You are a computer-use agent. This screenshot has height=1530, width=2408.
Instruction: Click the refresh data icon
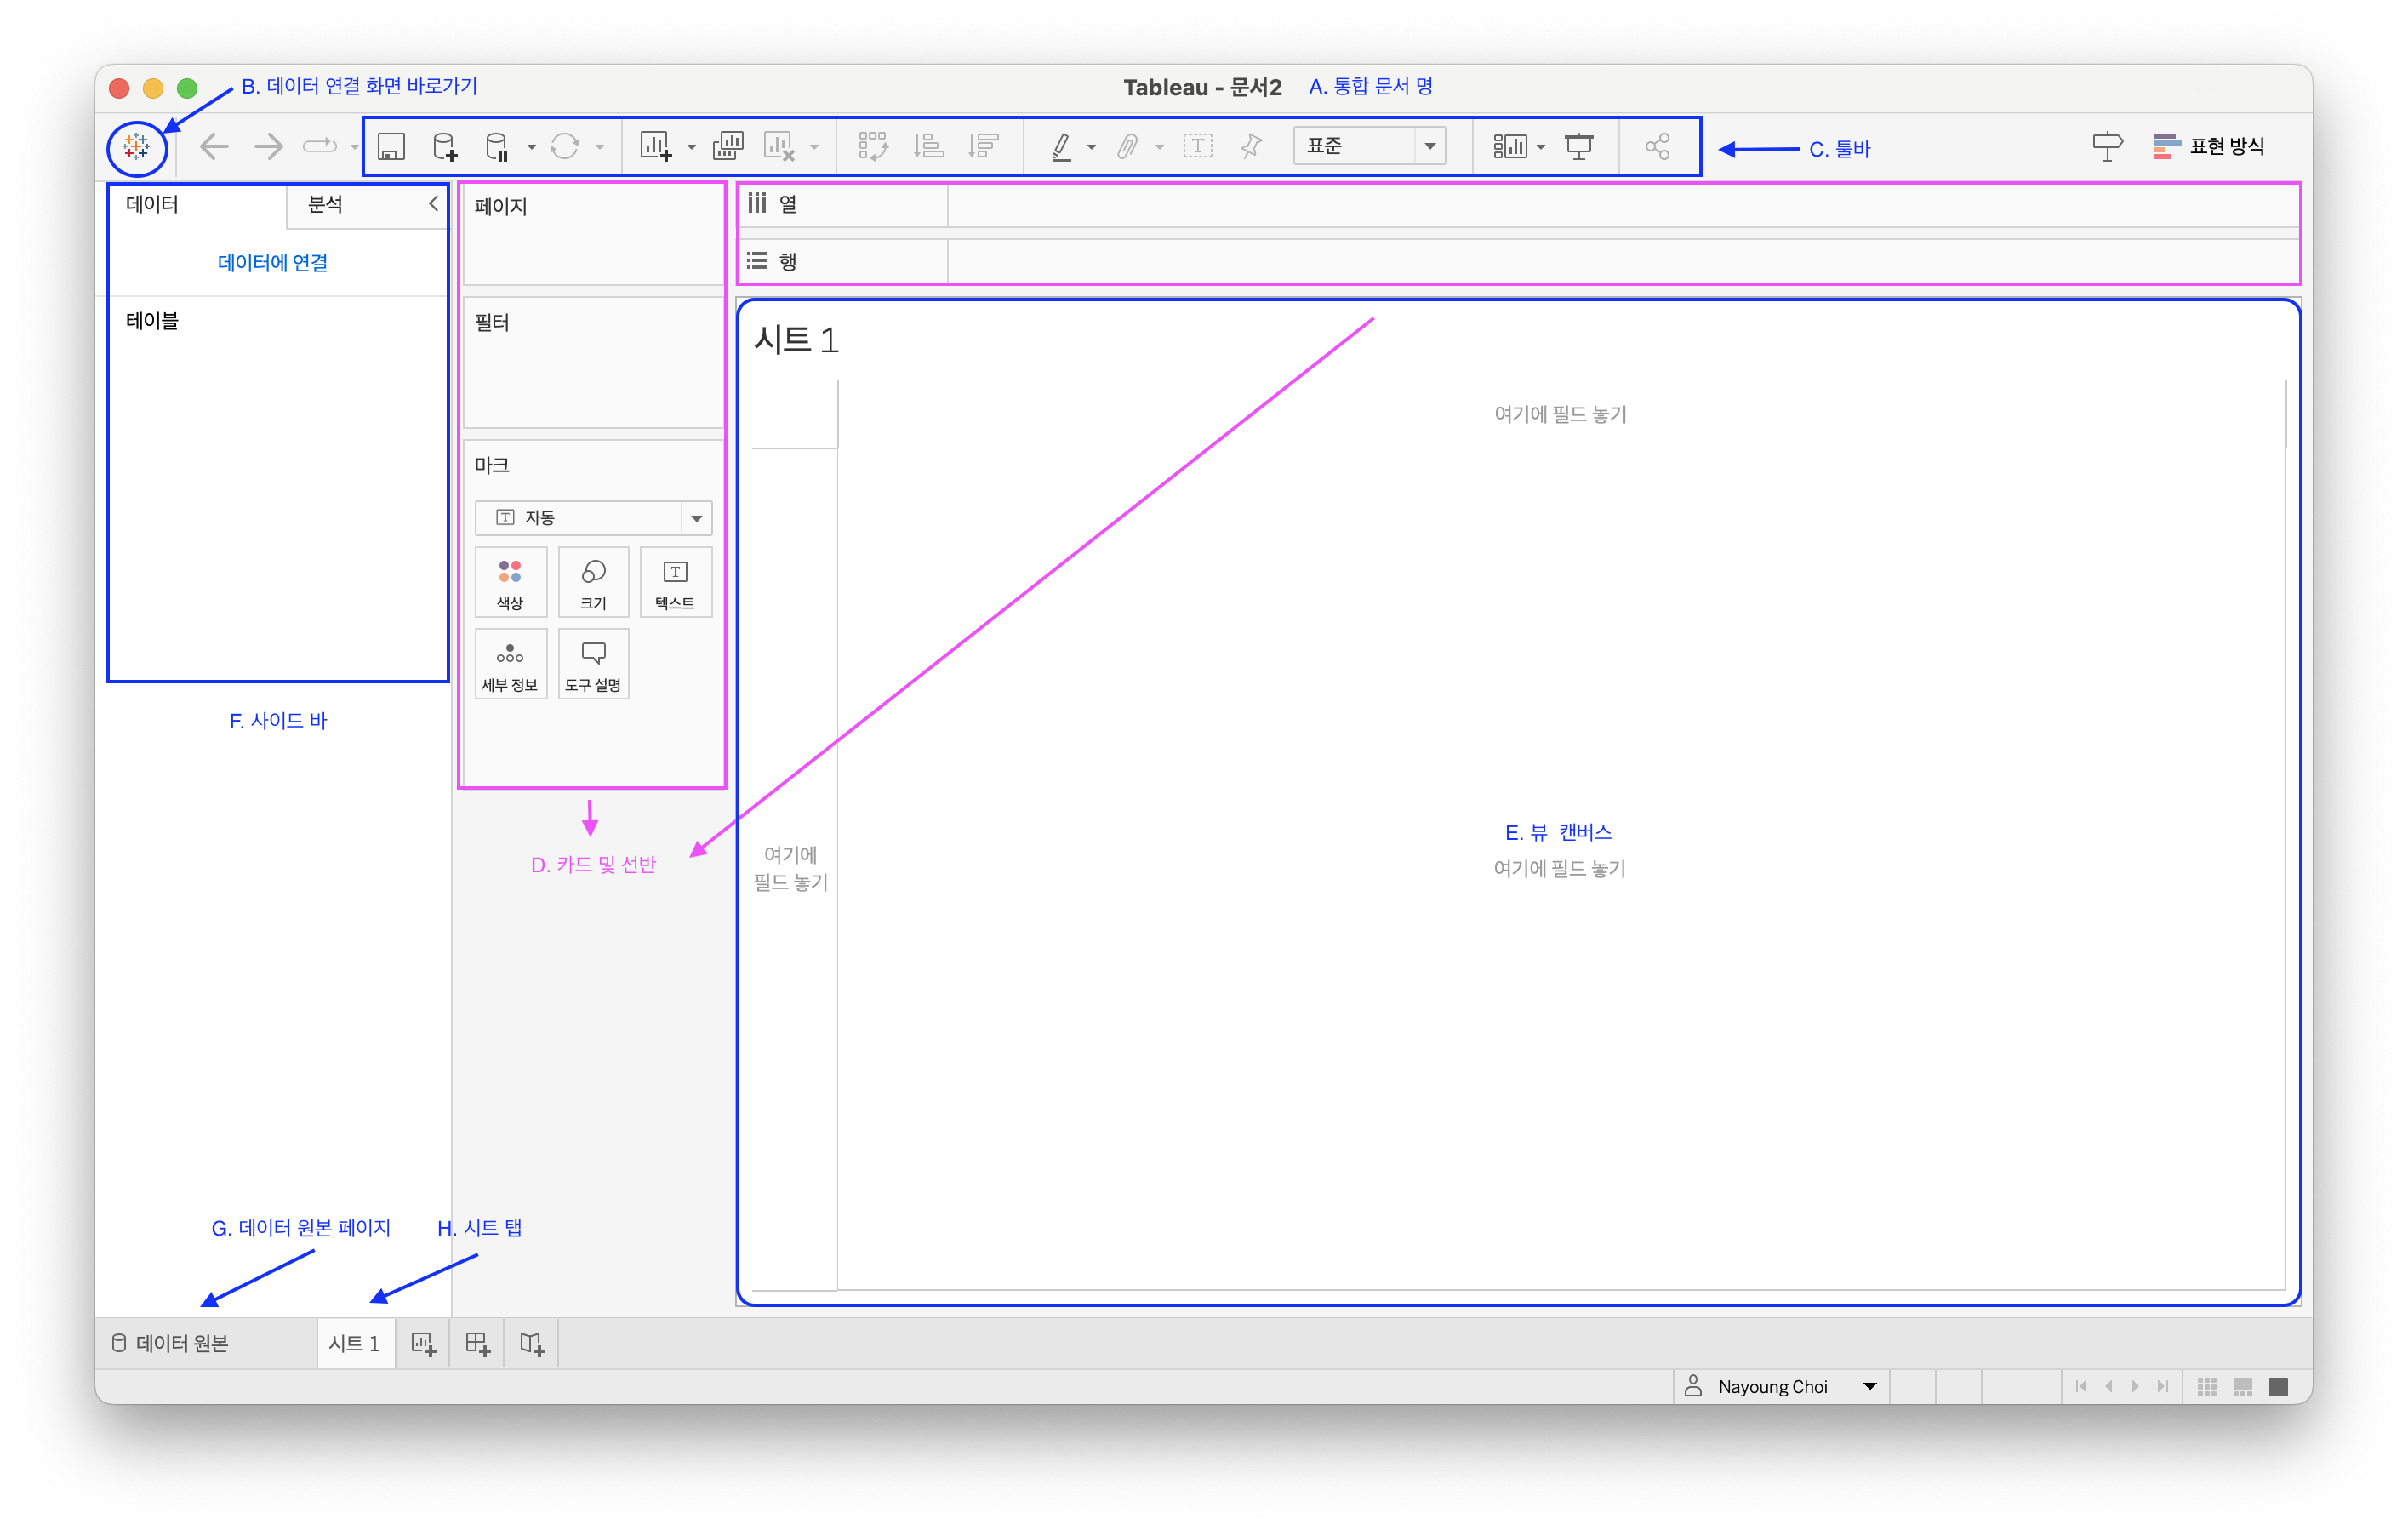tap(565, 147)
